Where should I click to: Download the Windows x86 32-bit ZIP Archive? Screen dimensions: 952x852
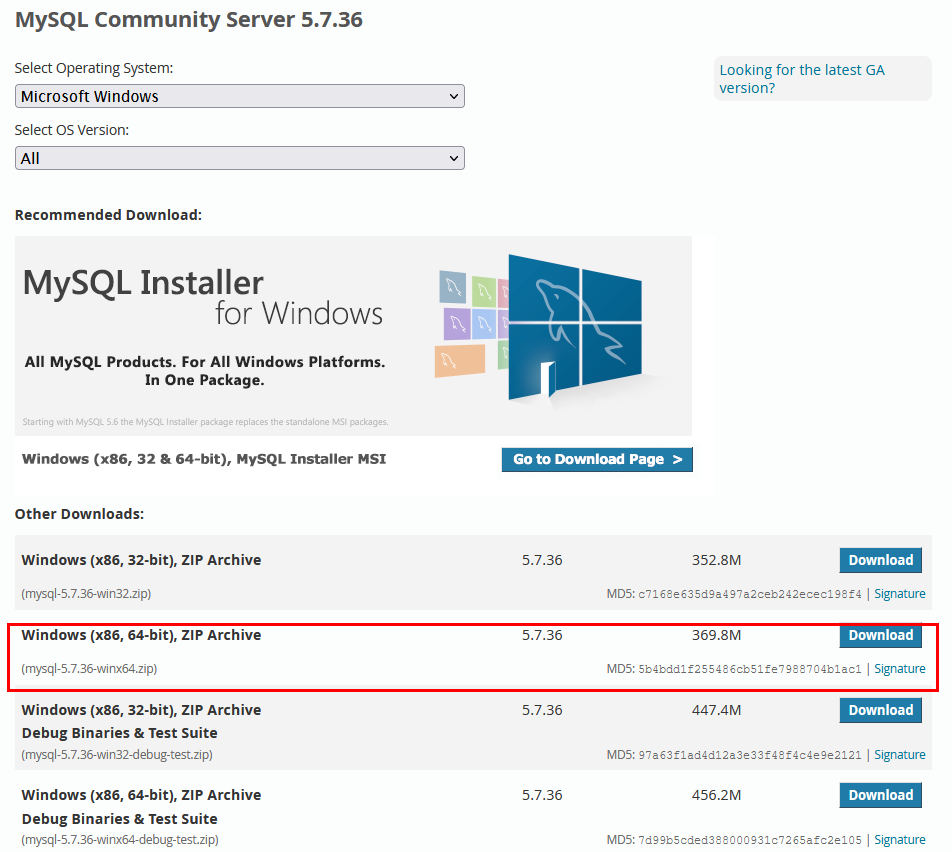pos(880,560)
